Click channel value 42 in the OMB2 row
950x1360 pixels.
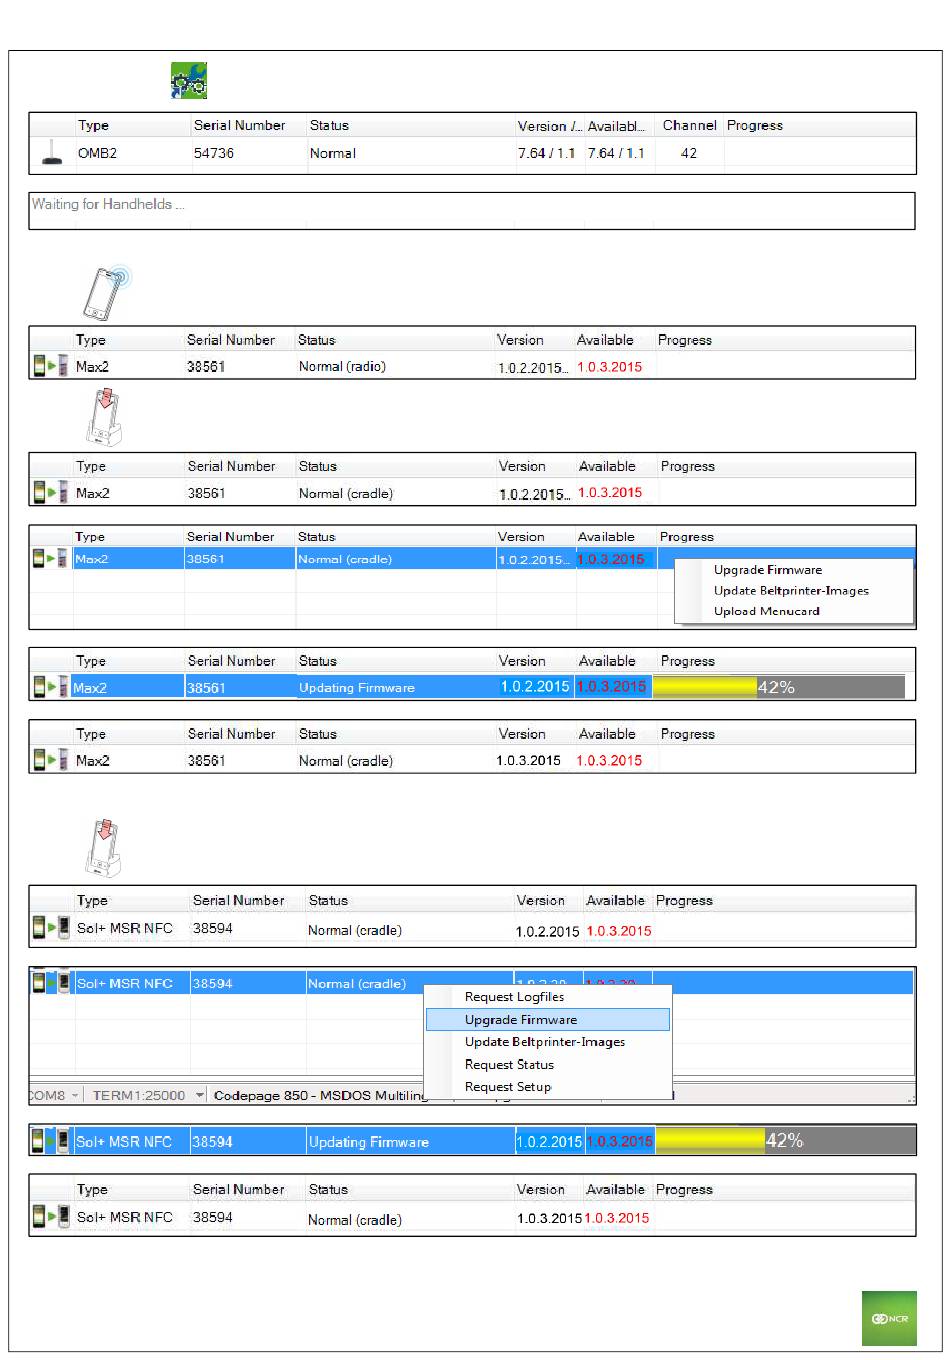pos(689,153)
